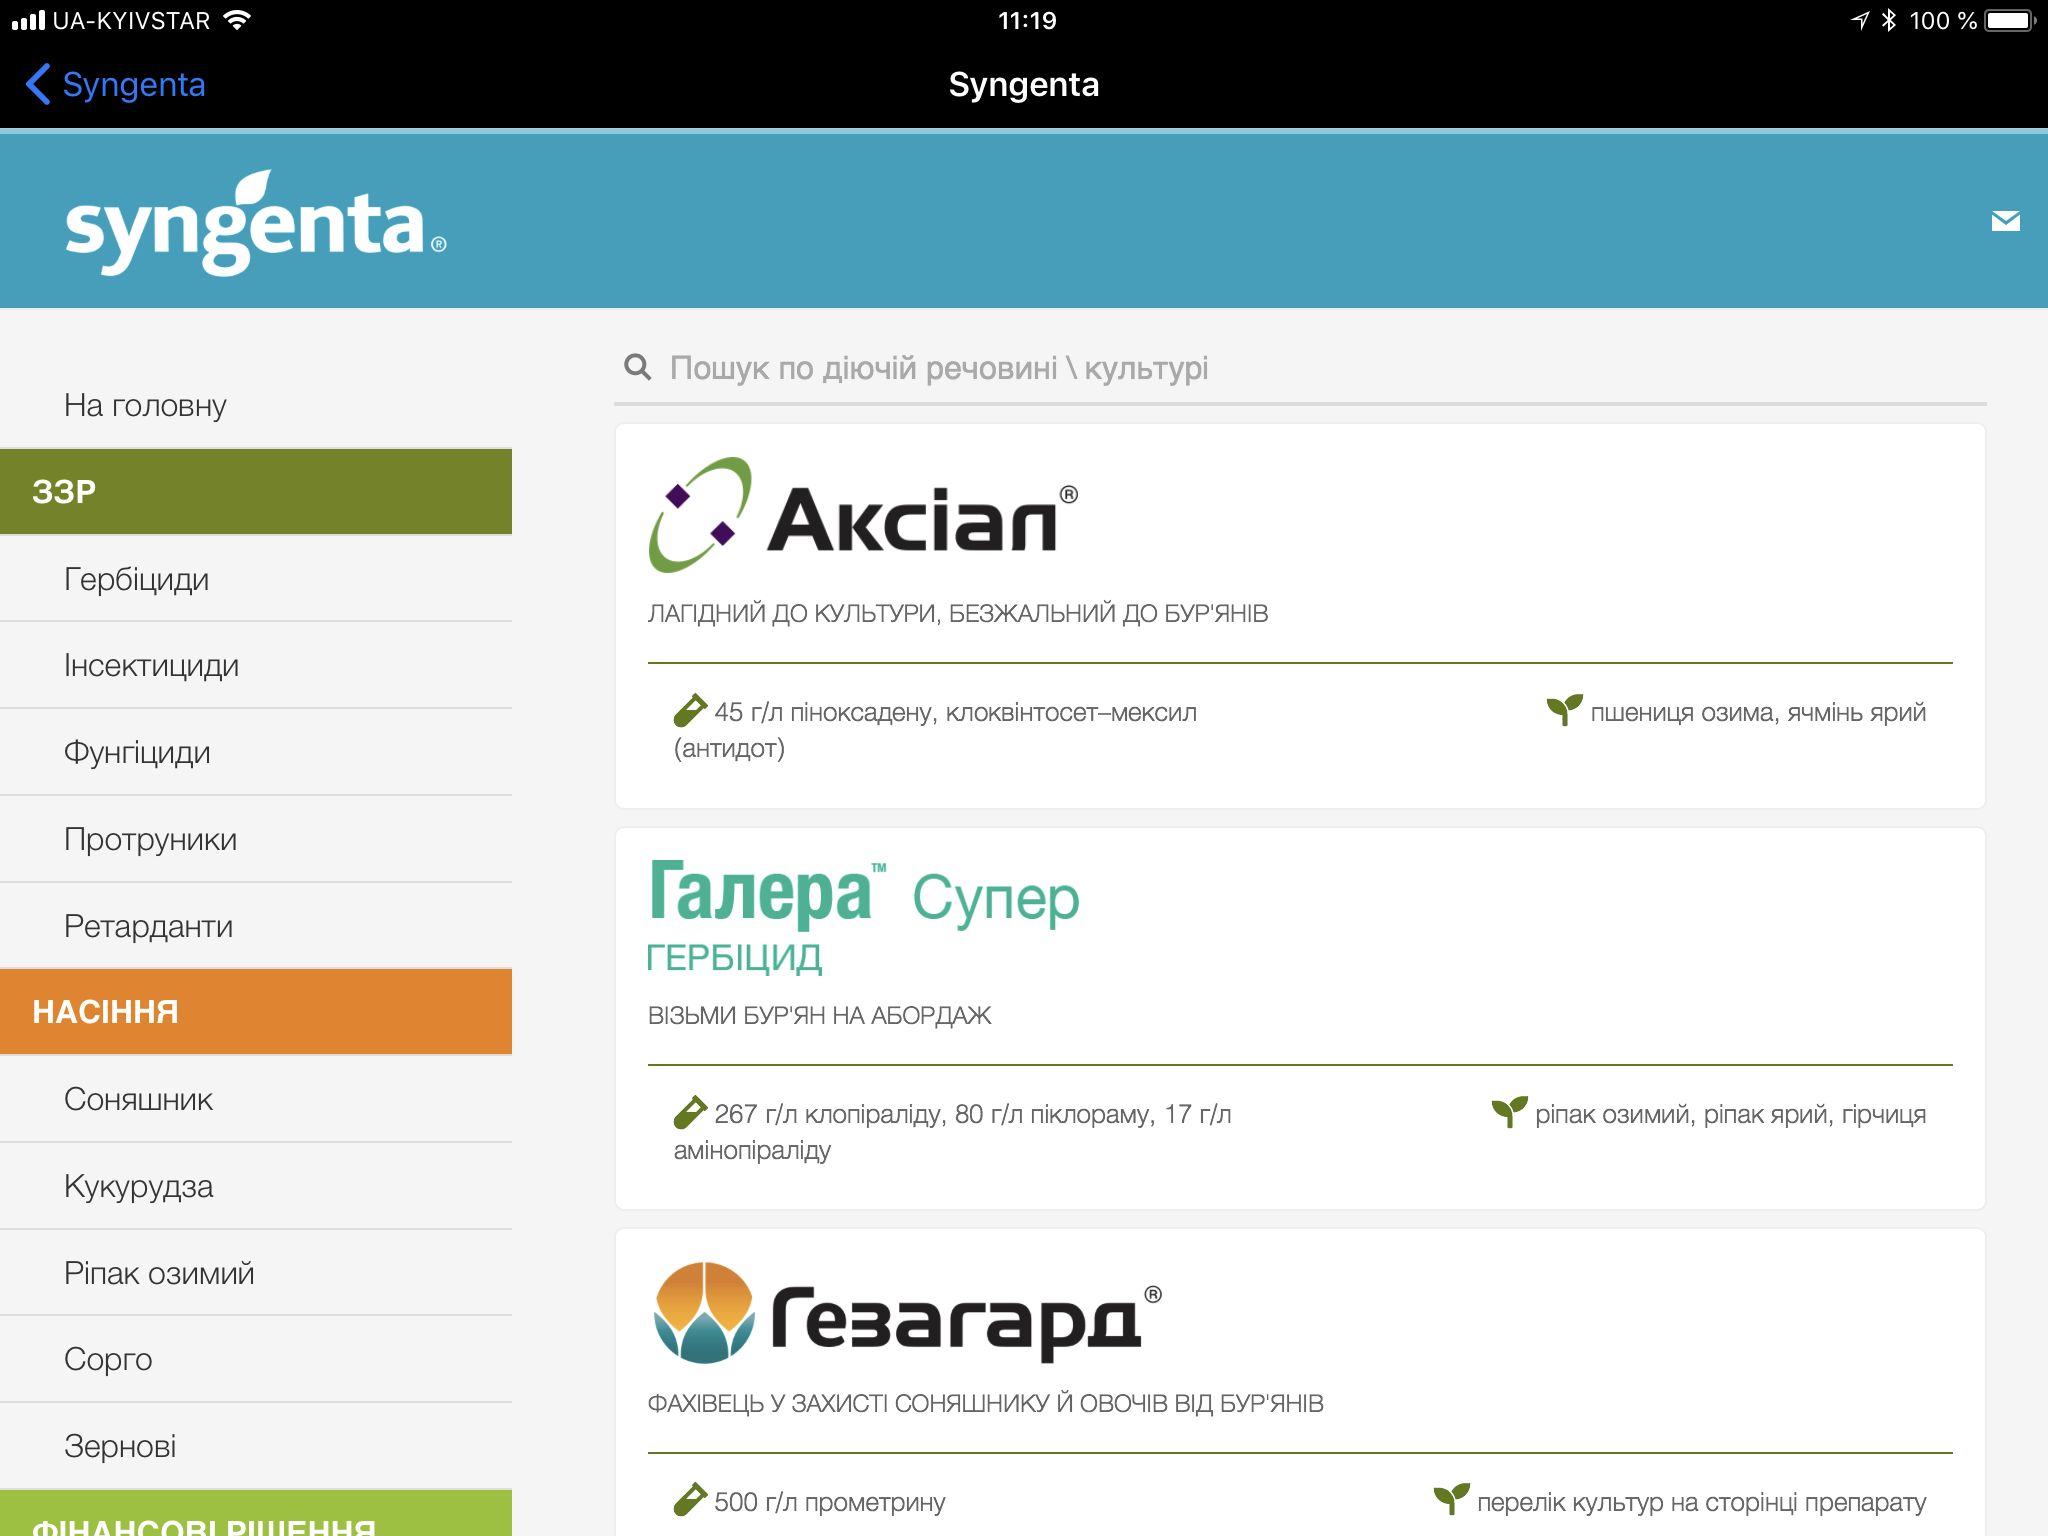Screen dimensions: 2048x1536
Task: Open Інсектициди category
Action: point(256,665)
